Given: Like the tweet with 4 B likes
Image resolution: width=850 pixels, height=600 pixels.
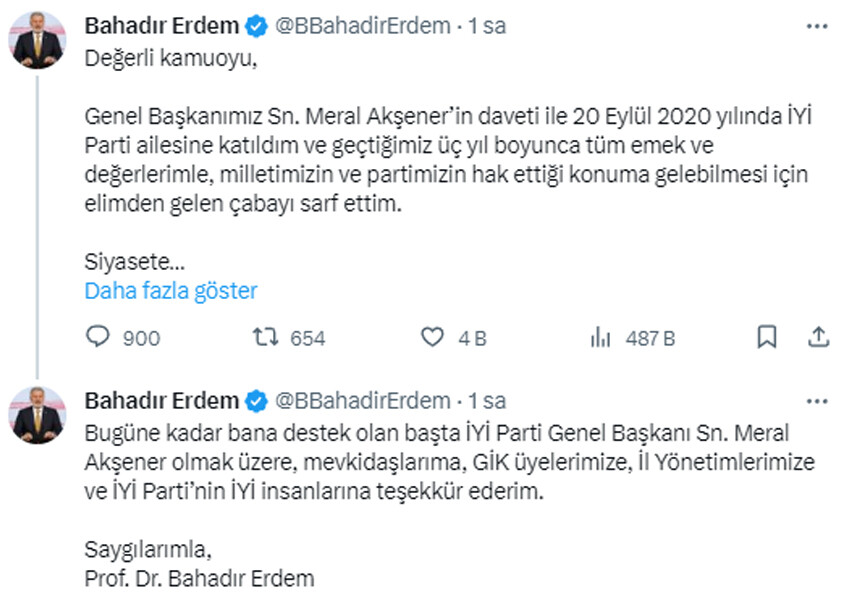Looking at the screenshot, I should click(432, 338).
